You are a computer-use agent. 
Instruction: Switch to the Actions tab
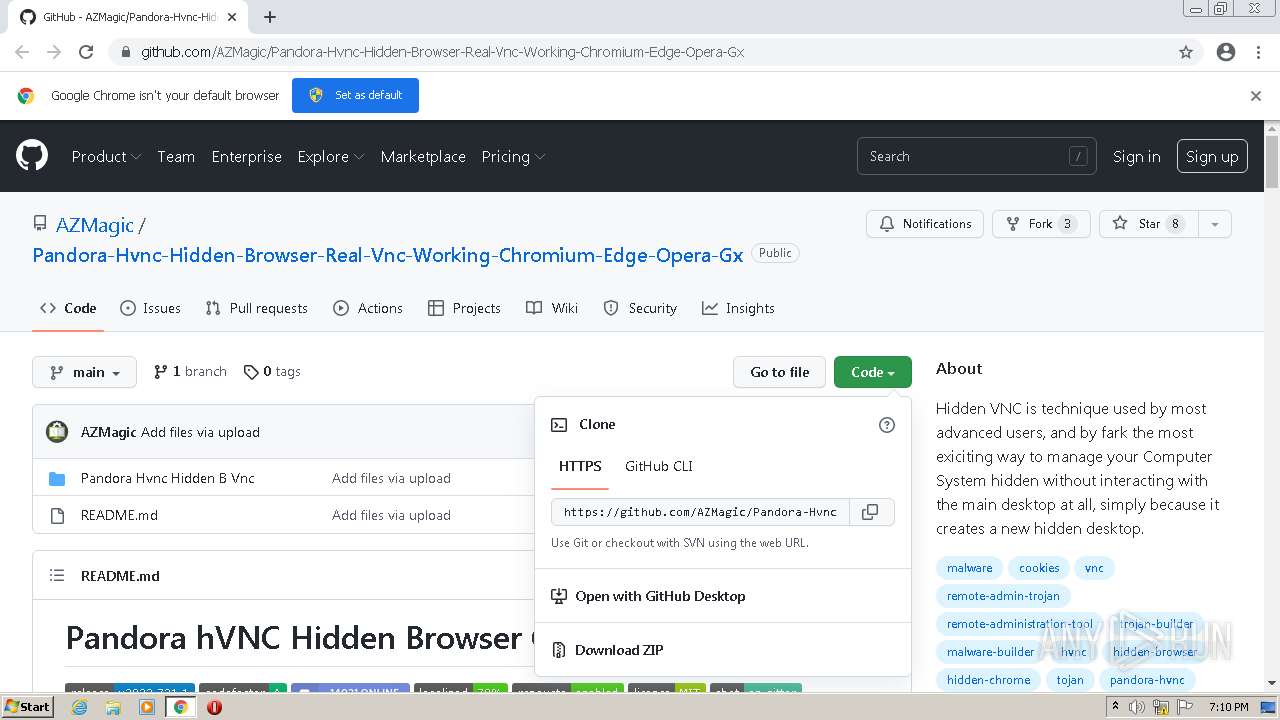368,308
